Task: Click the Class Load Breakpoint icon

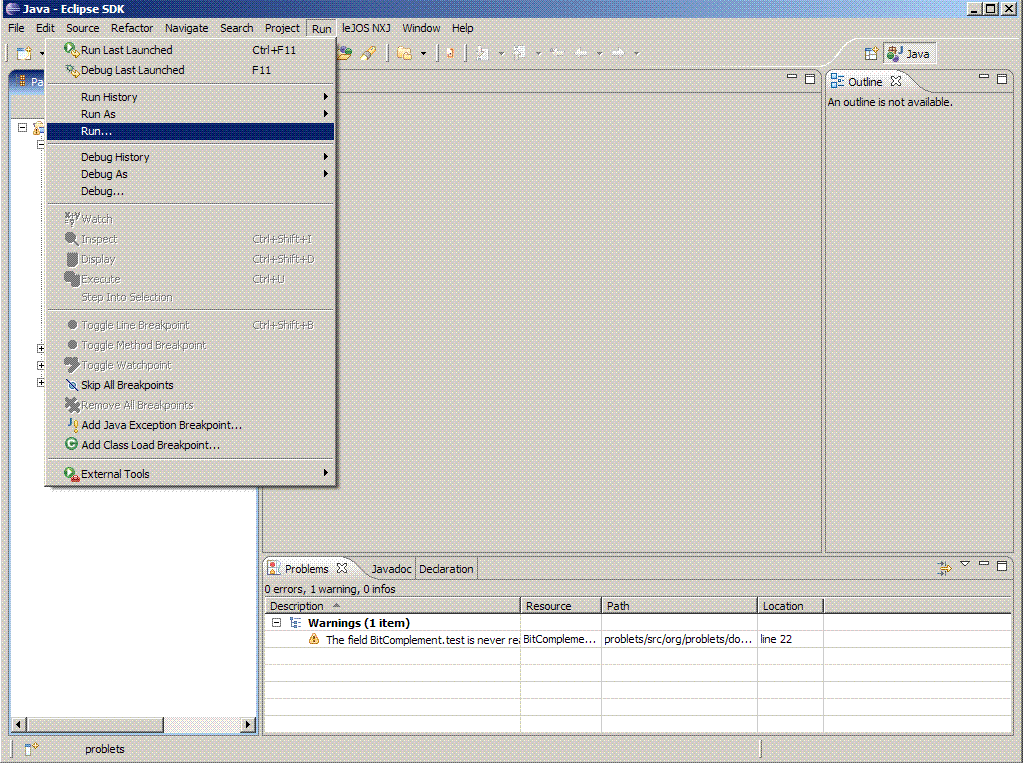Action: pos(72,444)
